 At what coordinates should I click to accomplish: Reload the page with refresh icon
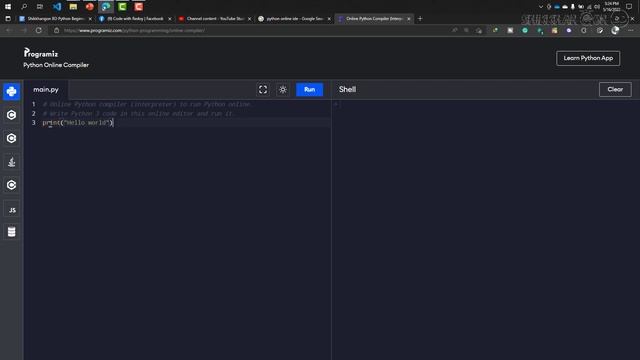pos(39,30)
